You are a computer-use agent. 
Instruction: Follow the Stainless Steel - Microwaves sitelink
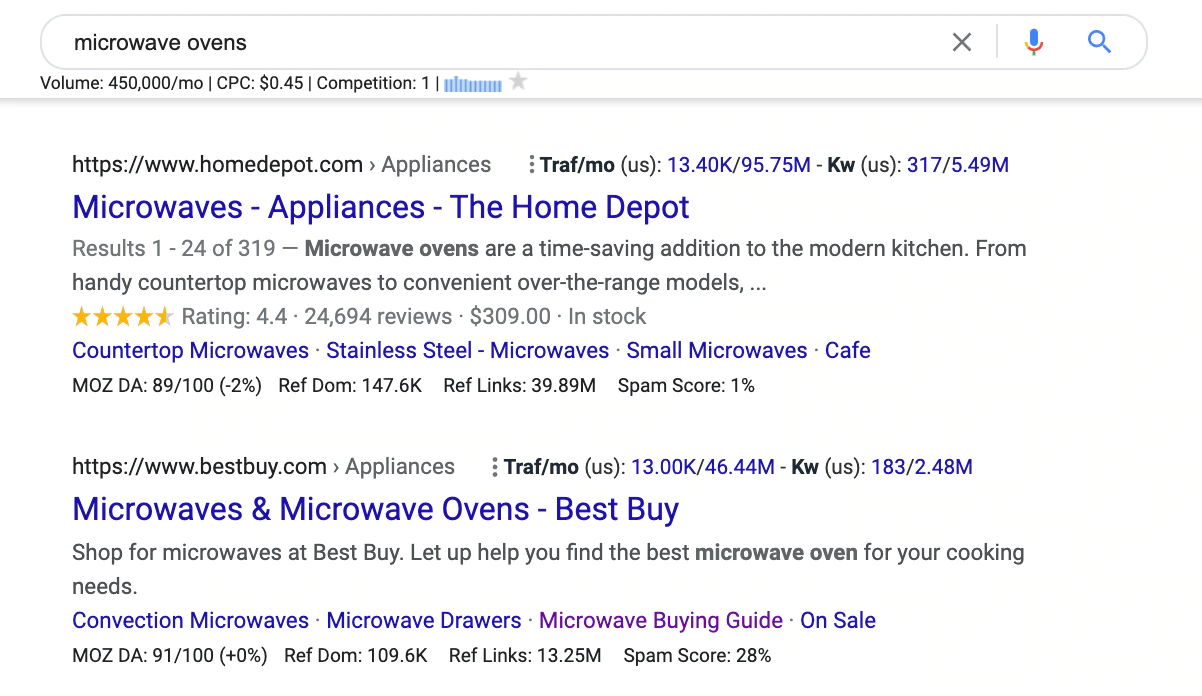tap(468, 350)
